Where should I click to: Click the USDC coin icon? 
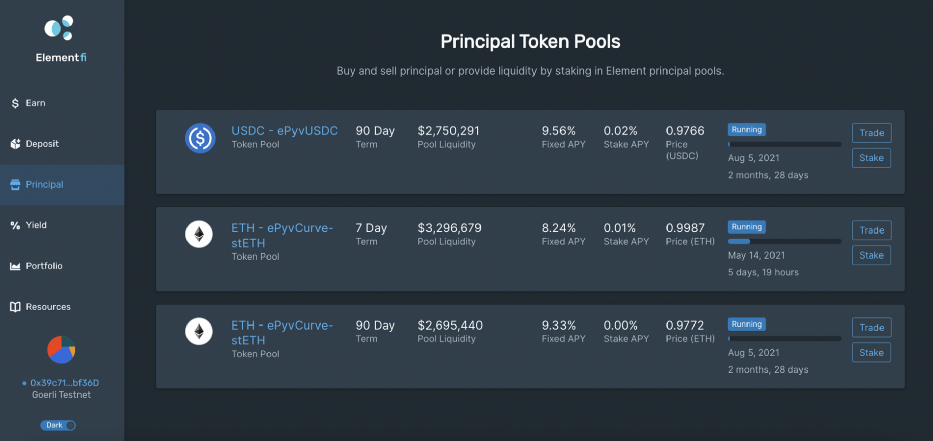tap(200, 138)
